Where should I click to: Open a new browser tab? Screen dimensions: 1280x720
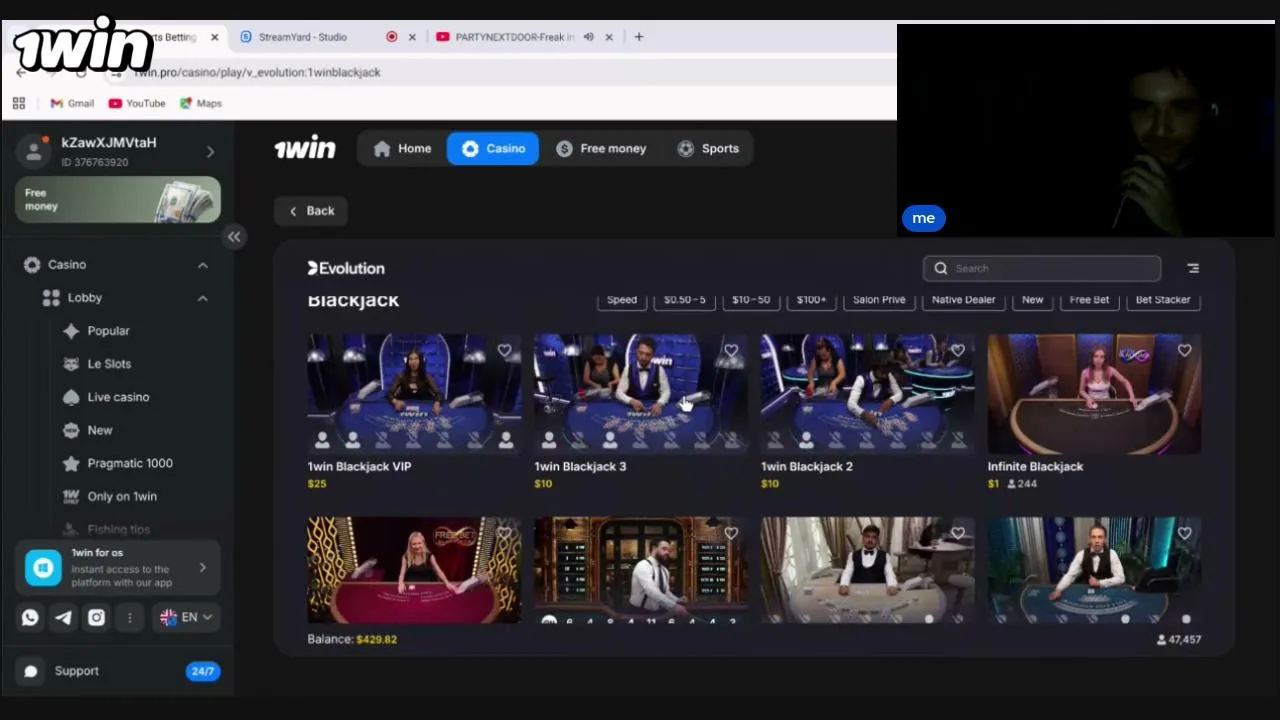pos(639,37)
